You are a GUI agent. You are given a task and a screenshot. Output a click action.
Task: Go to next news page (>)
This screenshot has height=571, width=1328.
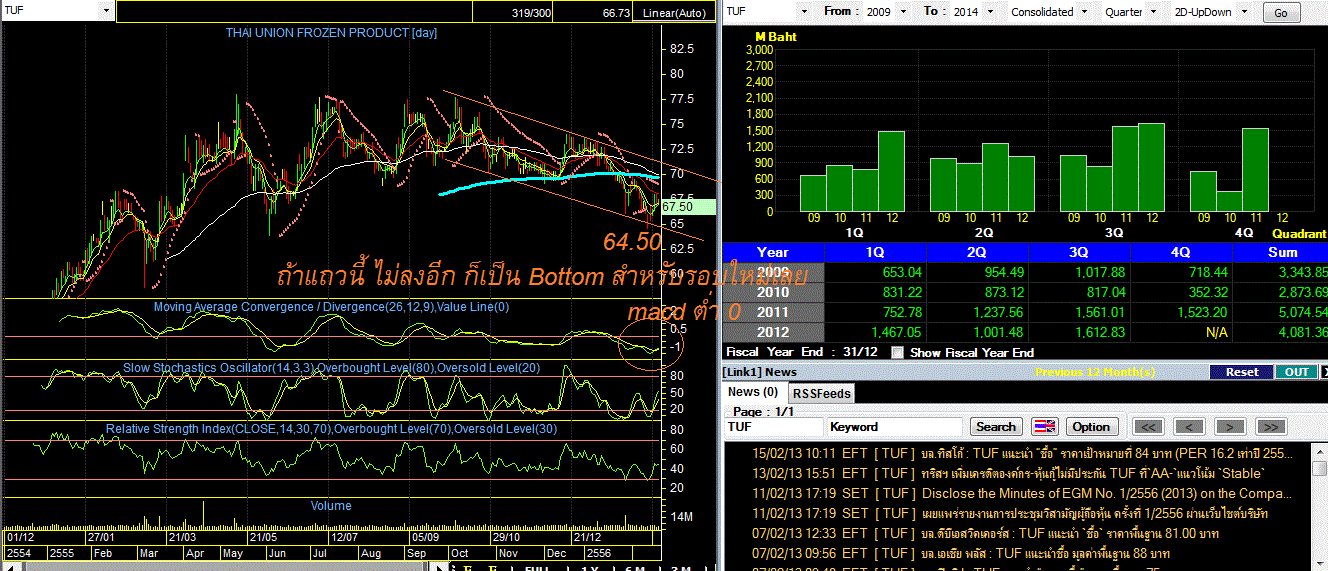pos(1230,427)
